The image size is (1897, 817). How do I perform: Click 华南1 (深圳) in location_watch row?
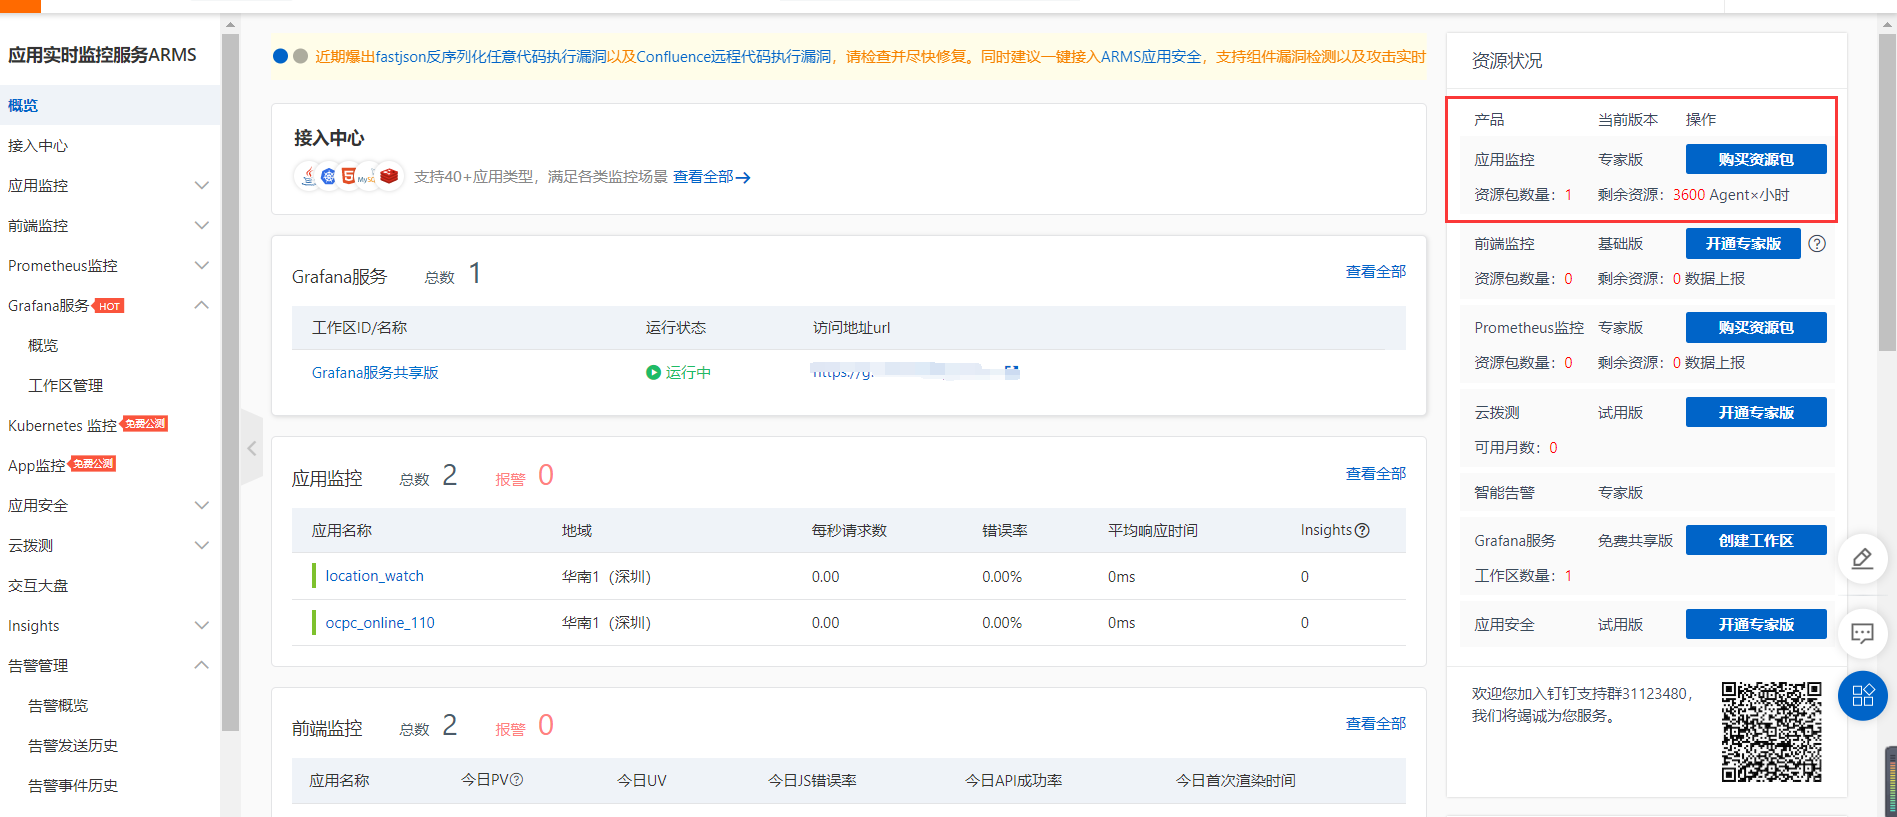coord(606,576)
